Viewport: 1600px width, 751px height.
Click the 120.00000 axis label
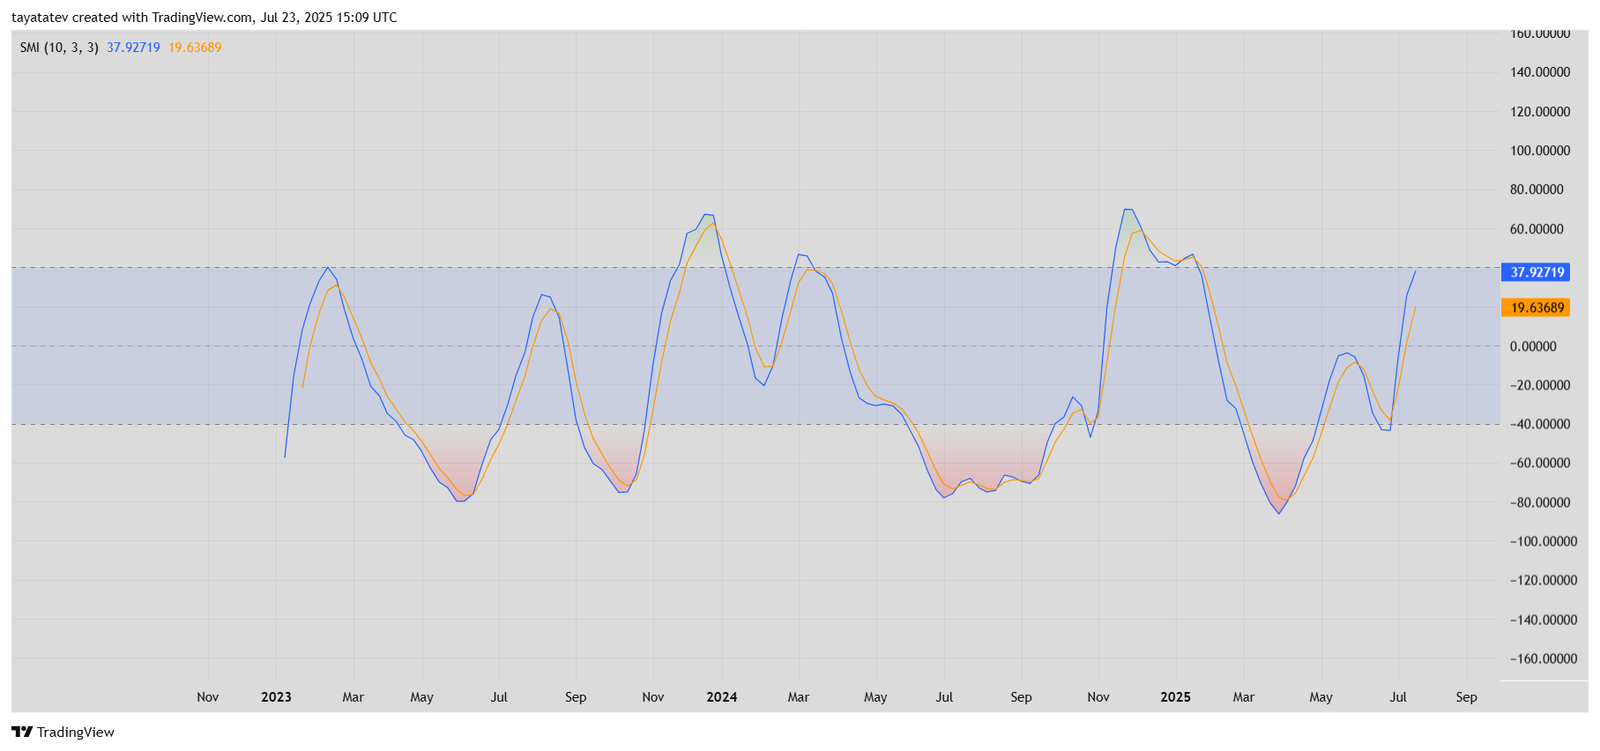point(1540,111)
